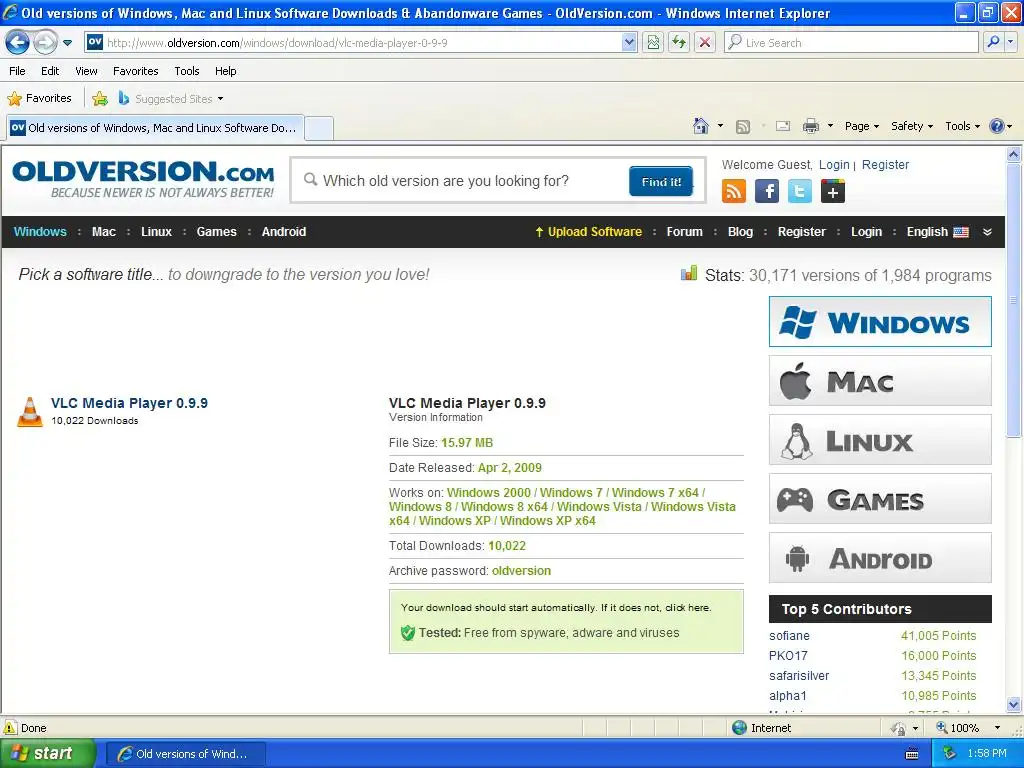This screenshot has width=1024, height=768.
Task: Open the Blog link in navigation bar
Action: coord(741,232)
